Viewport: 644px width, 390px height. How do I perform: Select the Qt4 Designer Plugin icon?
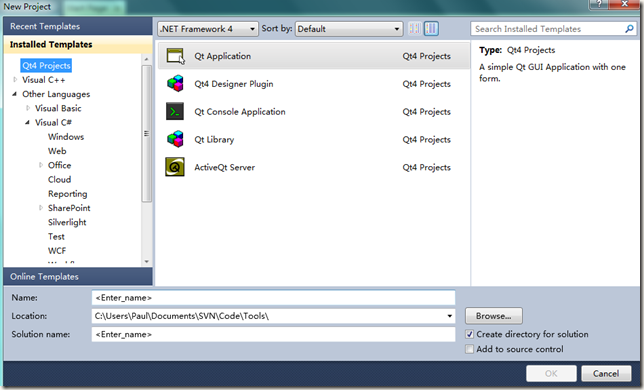pyautogui.click(x=175, y=84)
